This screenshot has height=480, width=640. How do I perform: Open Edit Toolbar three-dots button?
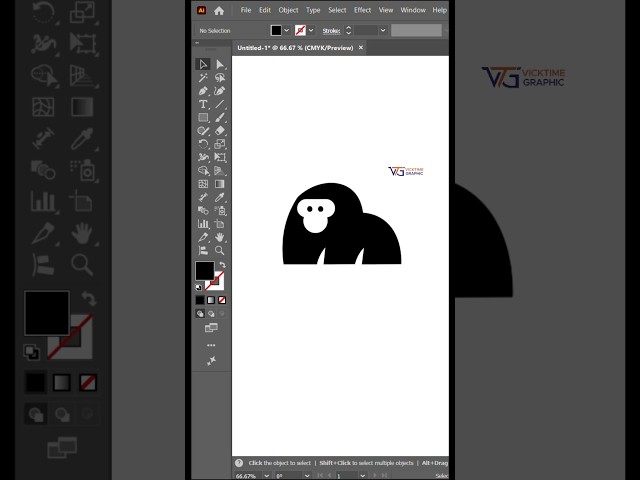211,345
